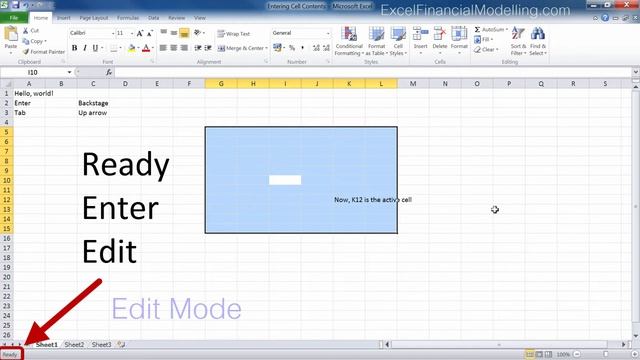Activate the Format Painter brush
The image size is (640, 360).
click(x=26, y=52)
